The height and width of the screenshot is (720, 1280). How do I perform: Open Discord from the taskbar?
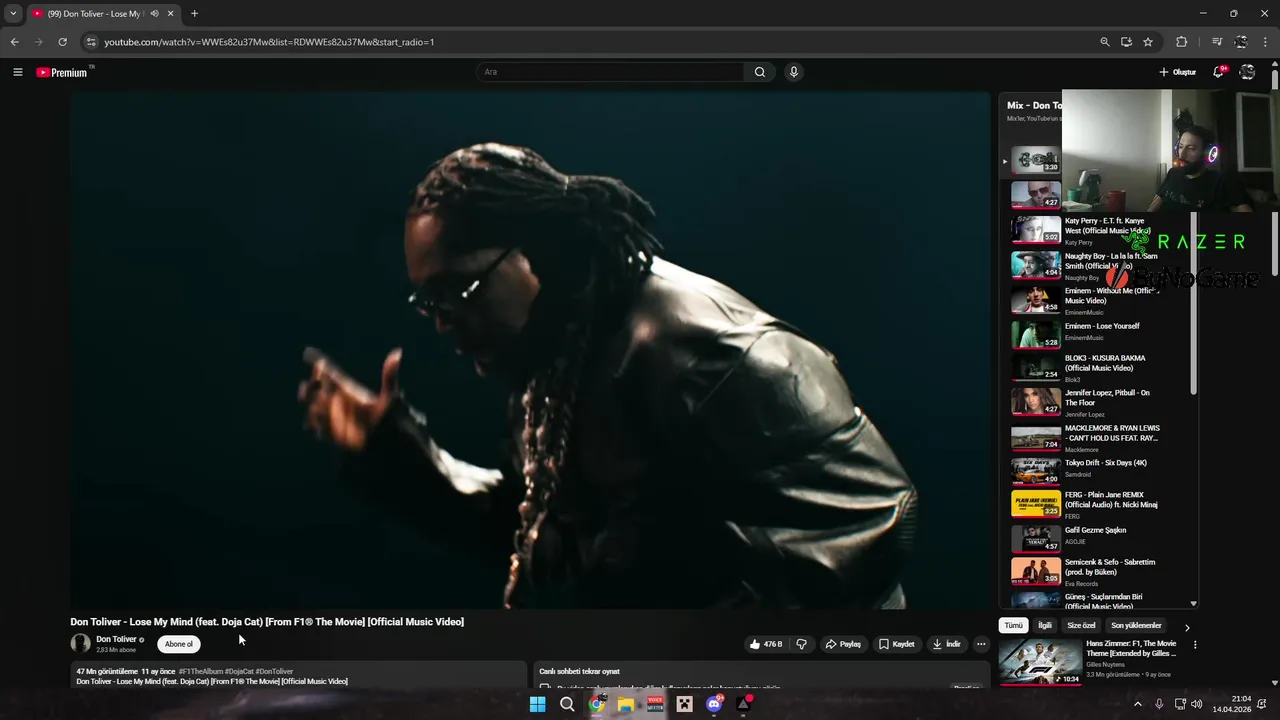tap(714, 704)
